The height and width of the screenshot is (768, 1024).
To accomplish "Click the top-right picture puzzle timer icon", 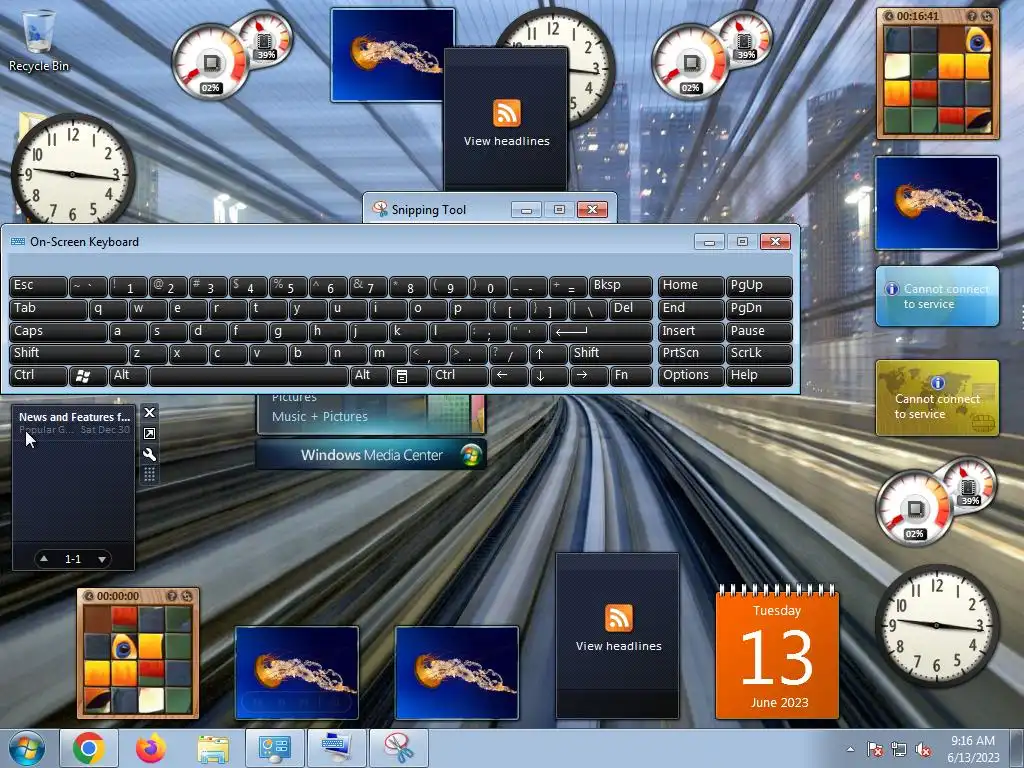I will click(889, 16).
